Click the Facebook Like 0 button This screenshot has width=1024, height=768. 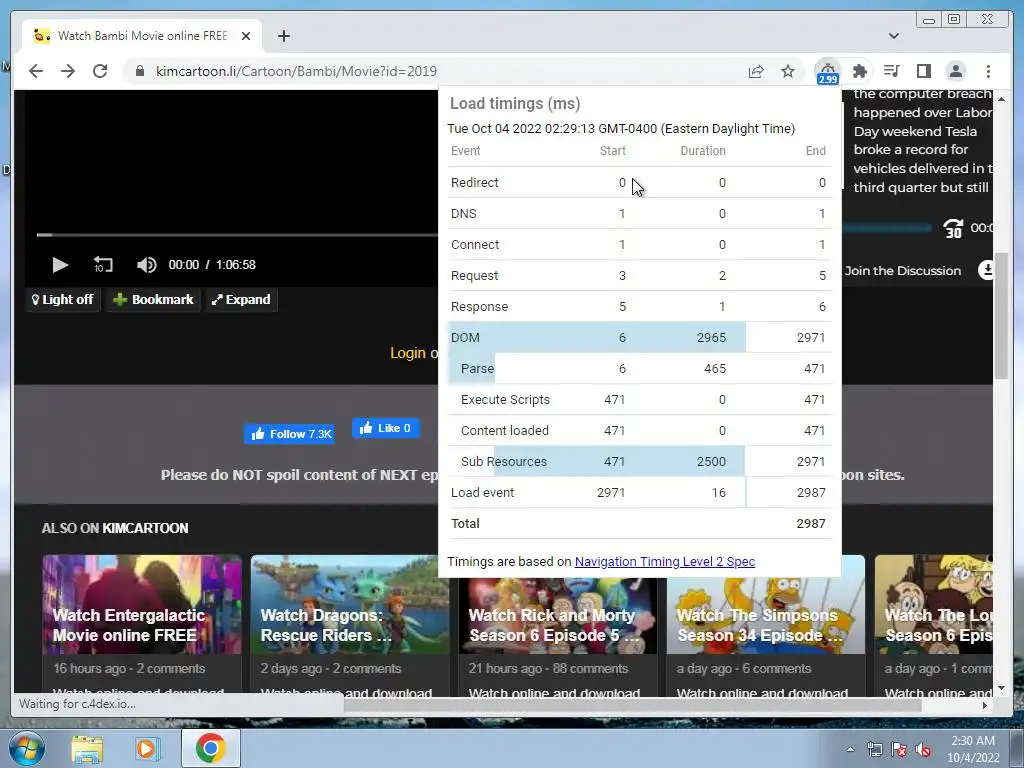pos(385,428)
